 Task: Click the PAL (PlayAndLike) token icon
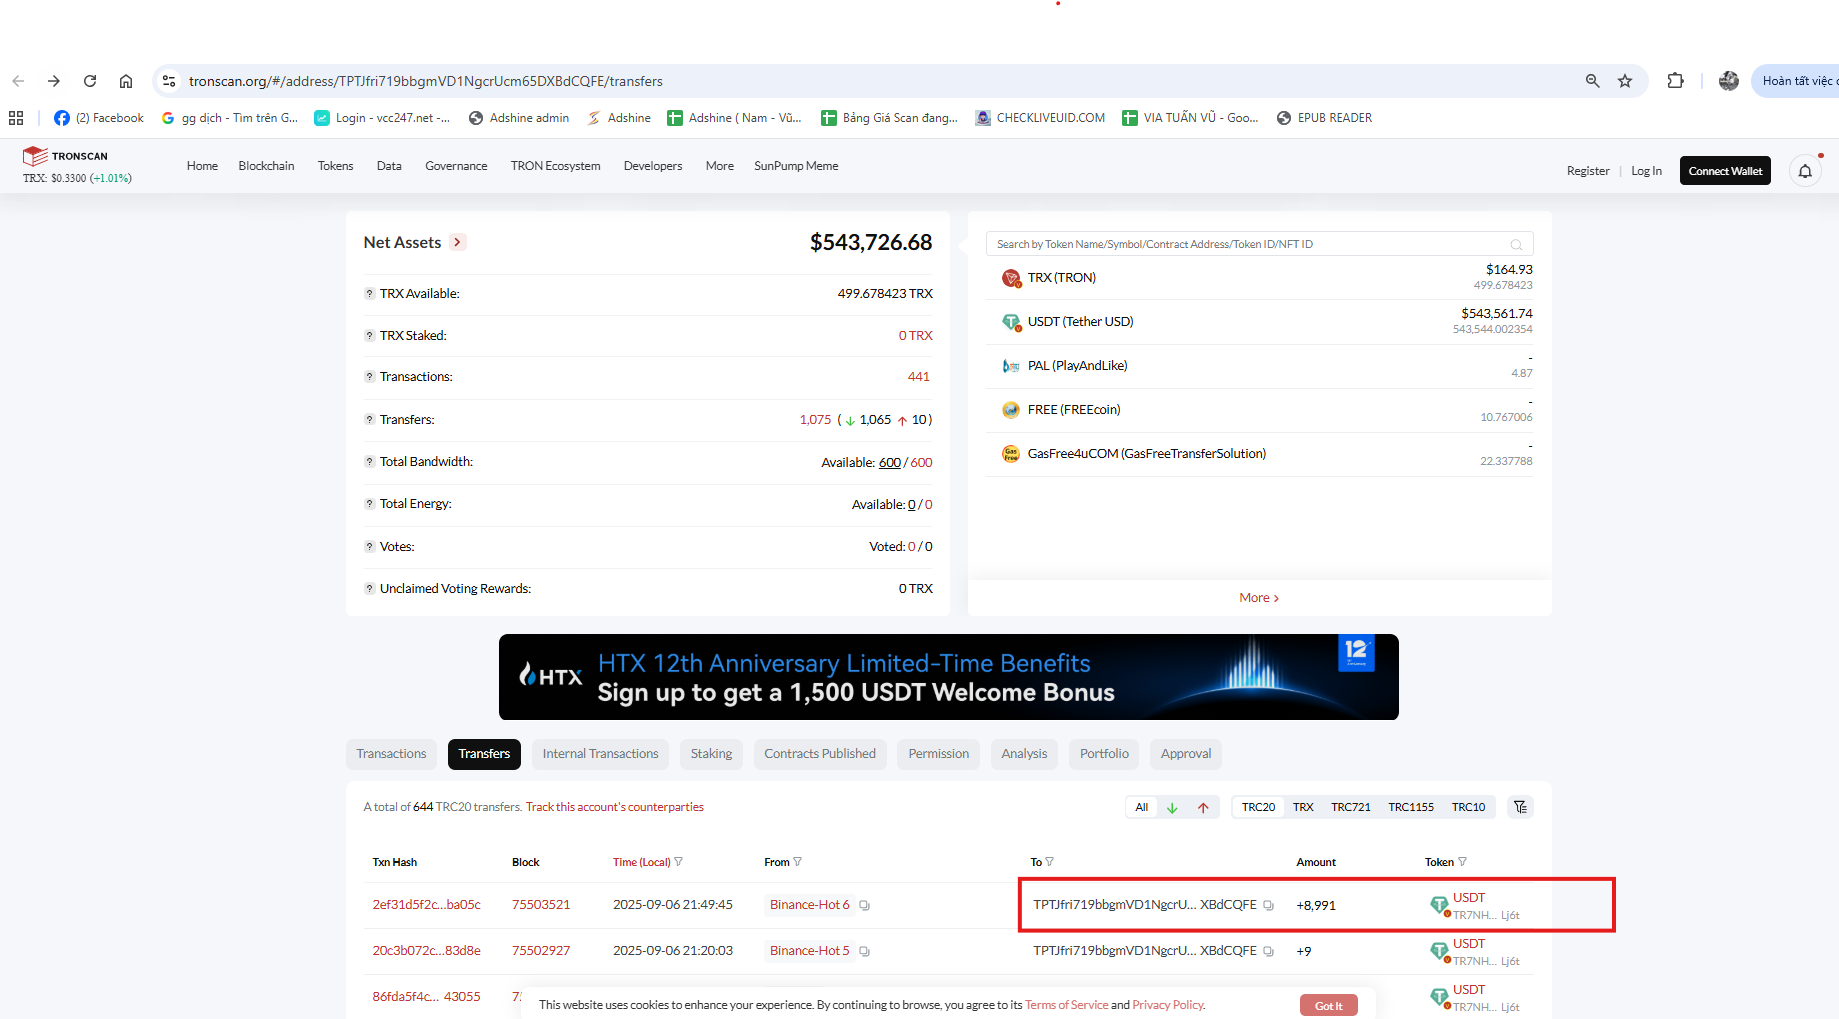click(1011, 366)
